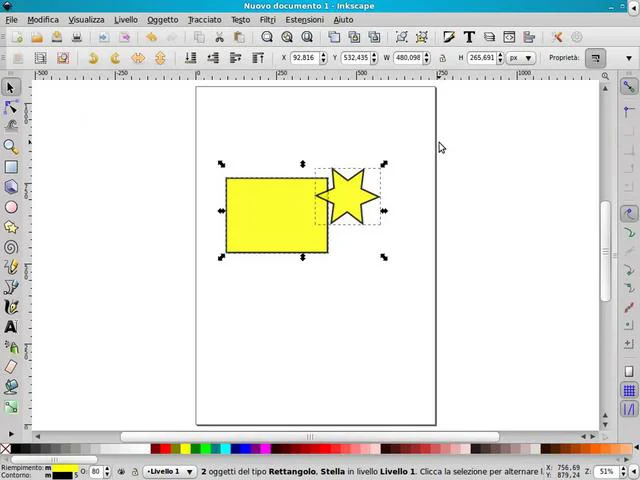The image size is (640, 480).
Task: Open the Tracciato menu
Action: click(x=204, y=20)
